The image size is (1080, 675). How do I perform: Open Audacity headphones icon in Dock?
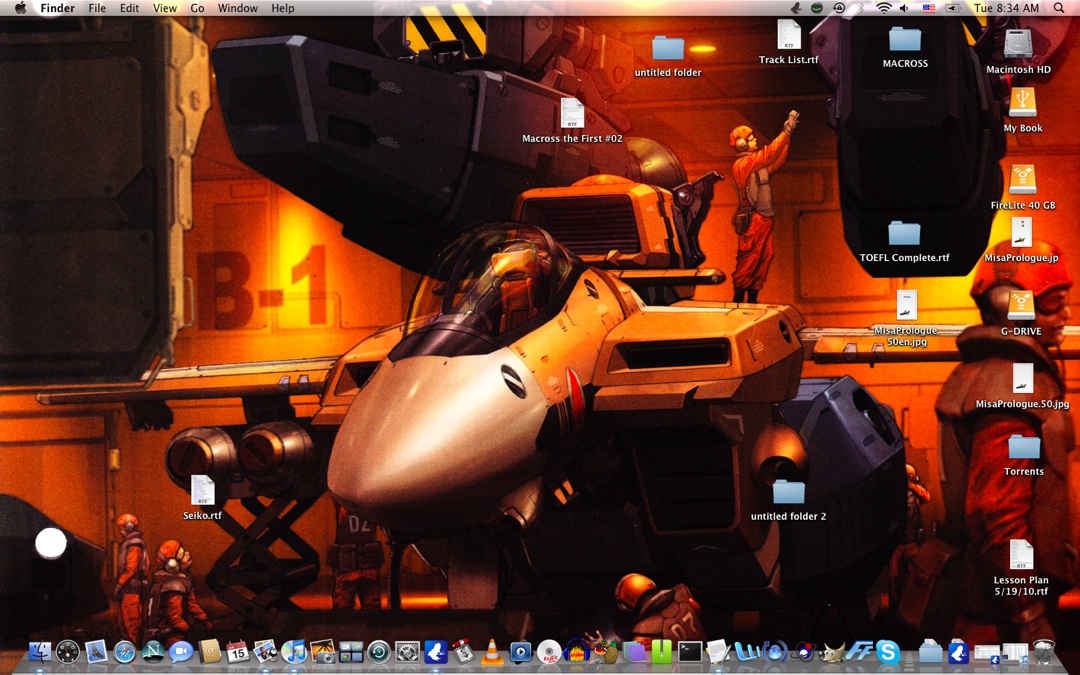577,651
